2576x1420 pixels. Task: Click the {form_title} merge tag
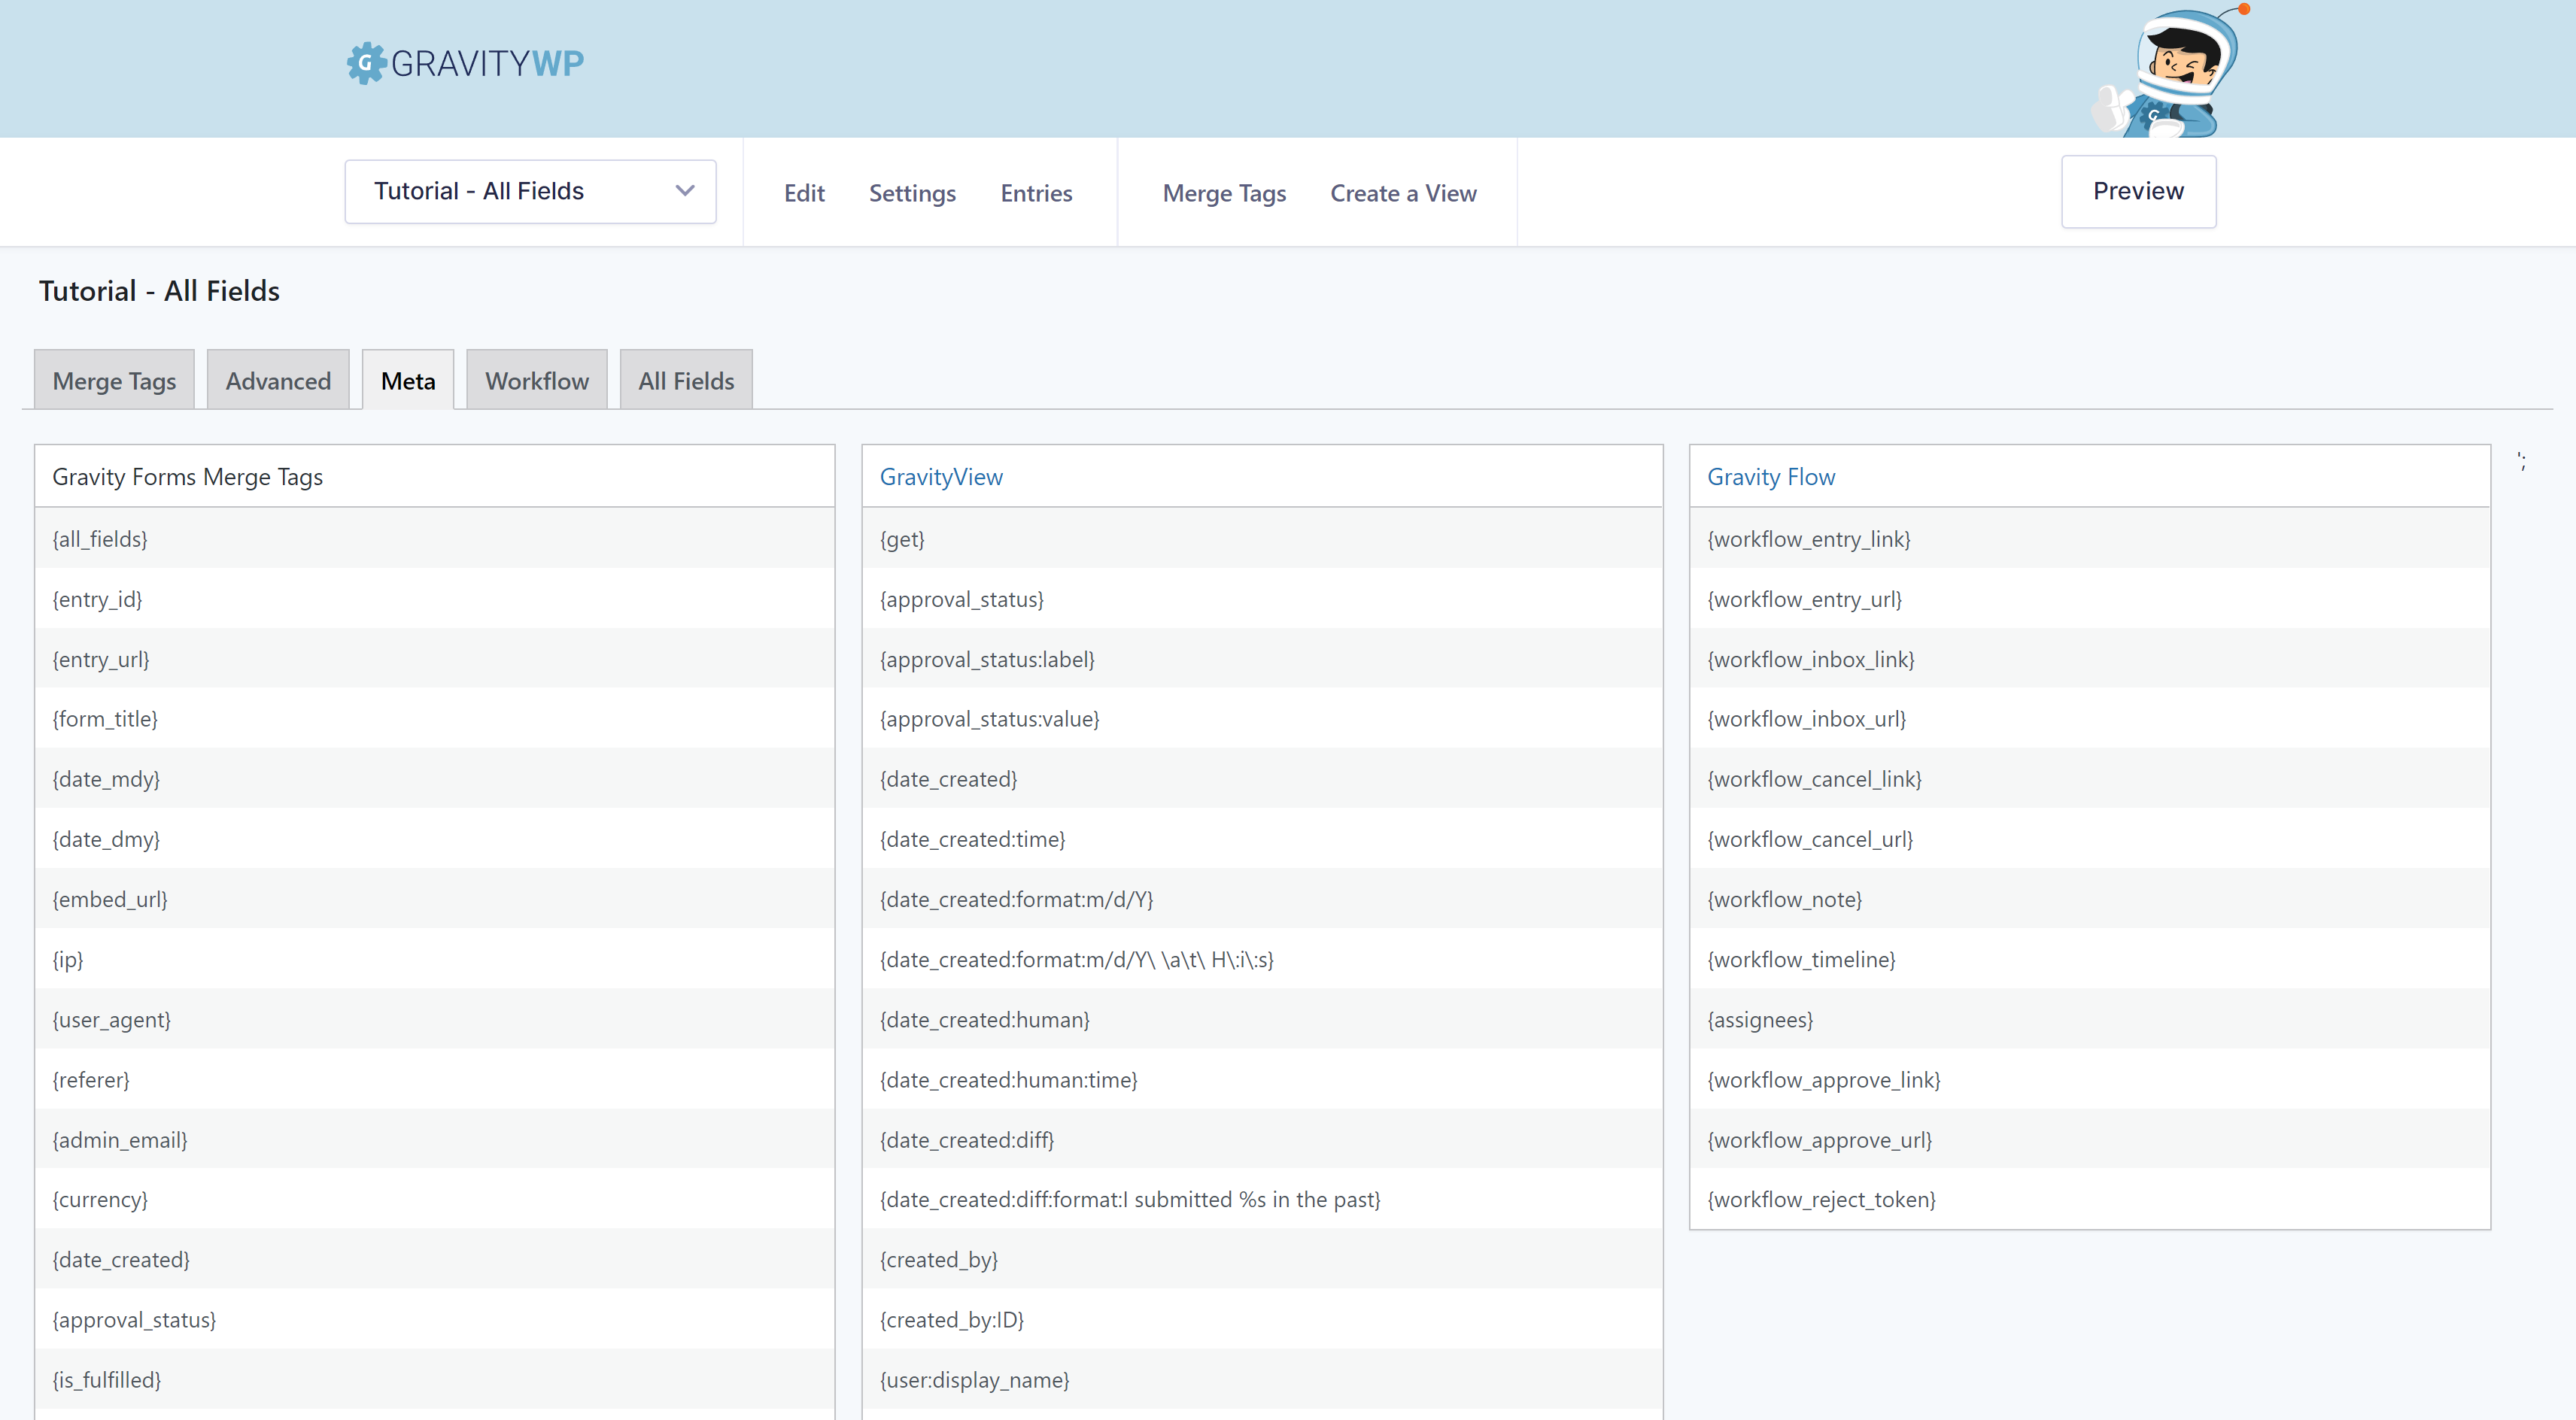pos(105,719)
